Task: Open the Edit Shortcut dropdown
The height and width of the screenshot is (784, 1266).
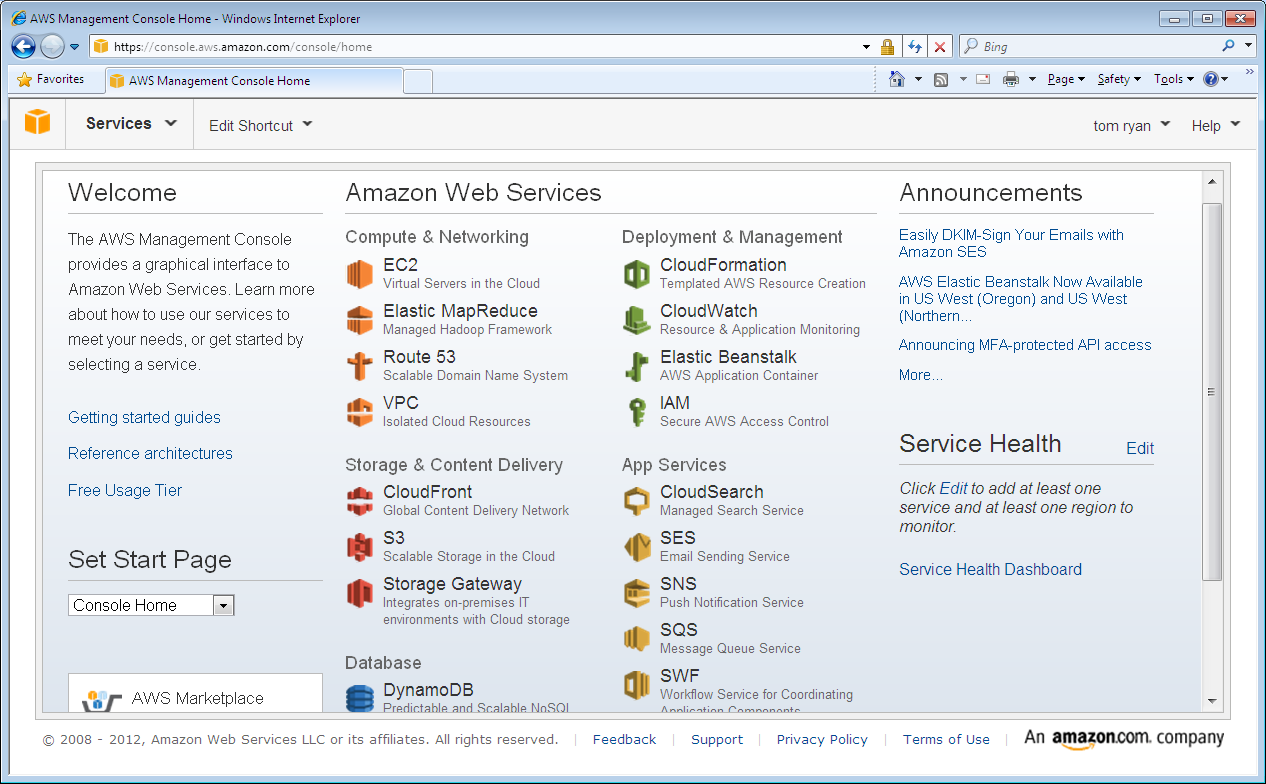Action: tap(261, 125)
